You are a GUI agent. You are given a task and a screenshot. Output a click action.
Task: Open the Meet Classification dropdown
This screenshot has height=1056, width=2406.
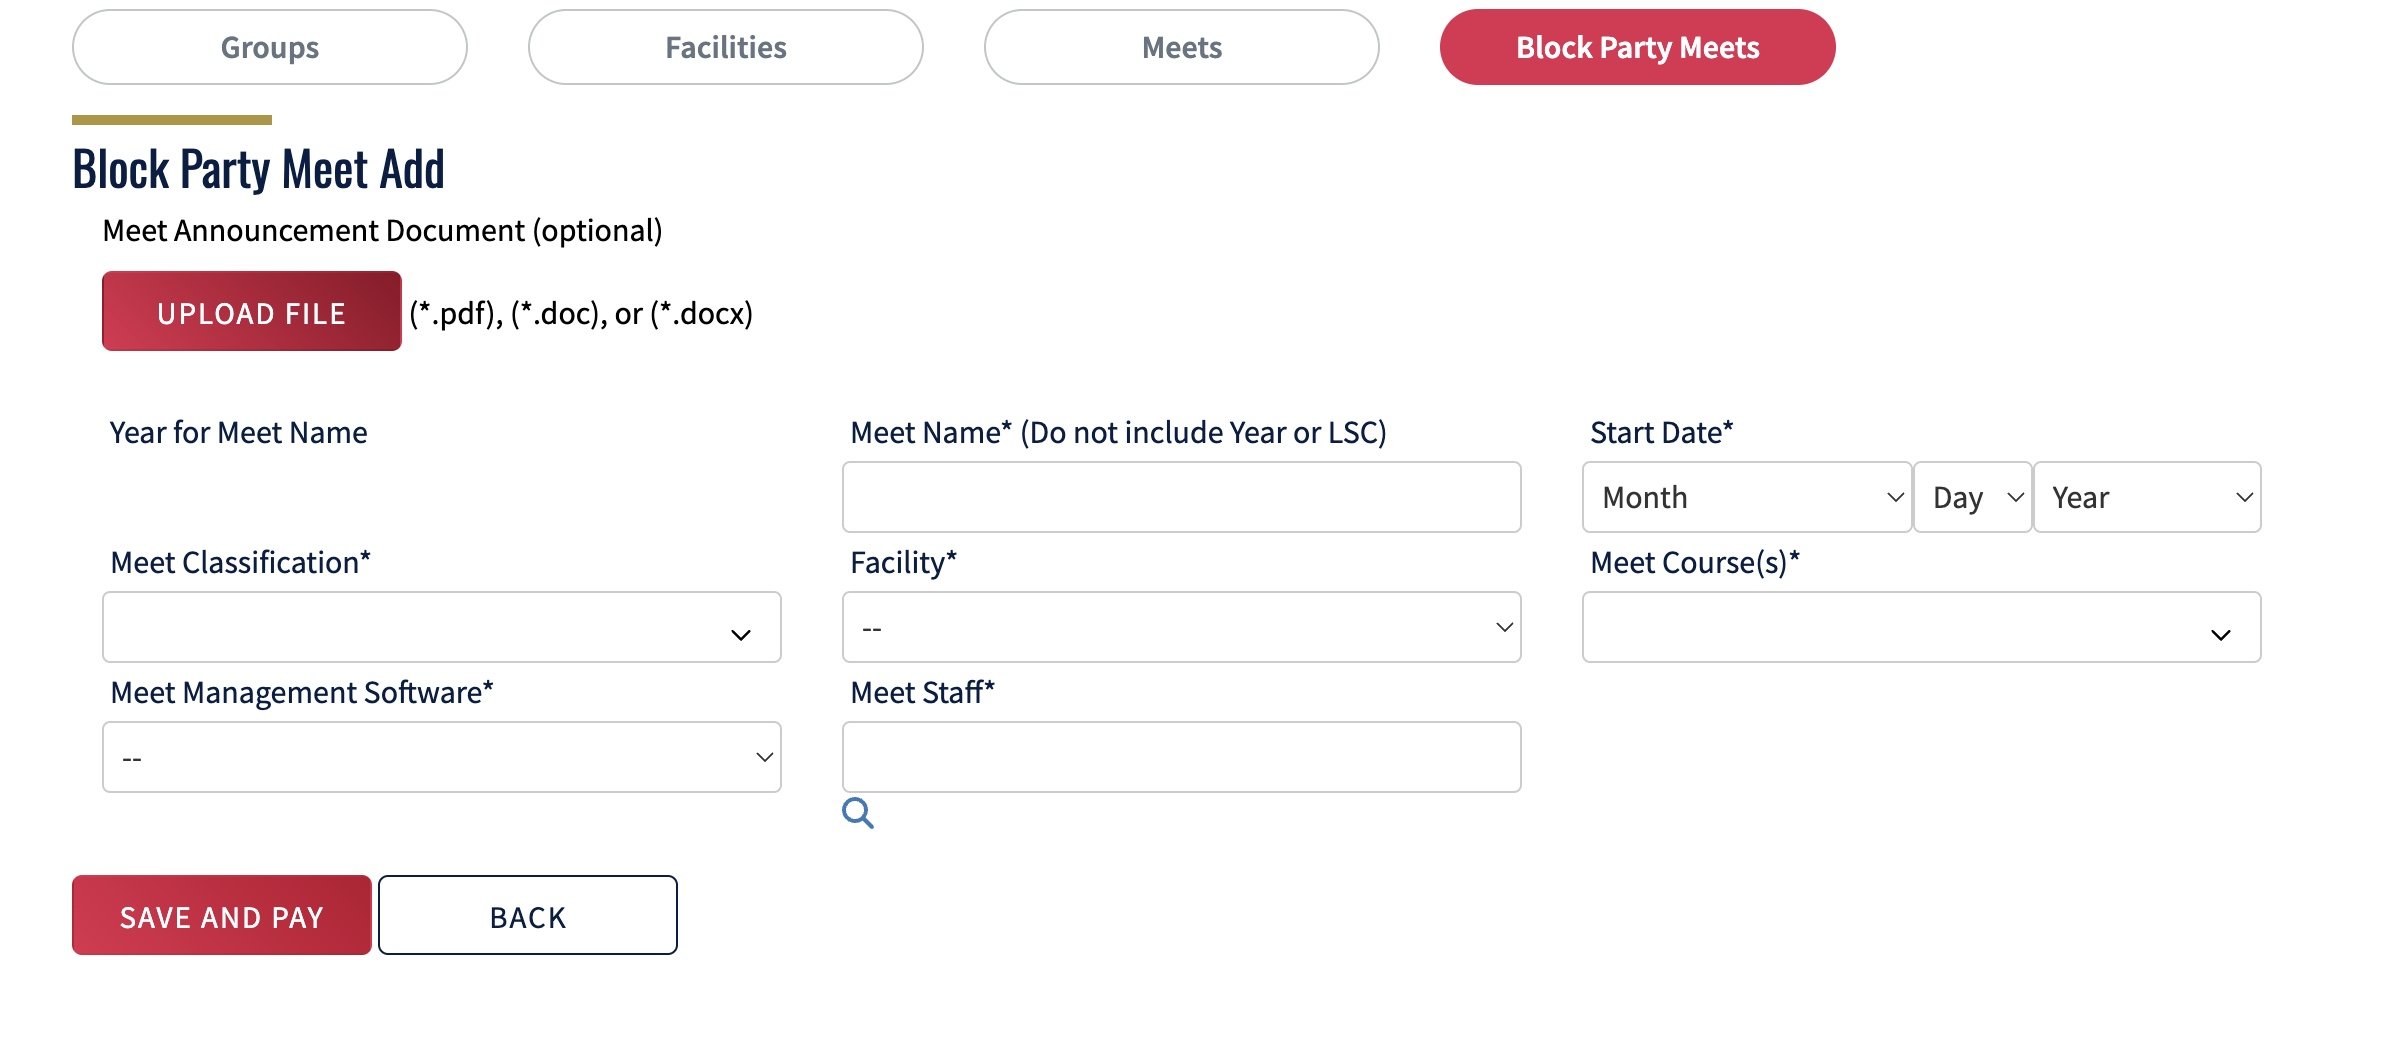441,627
